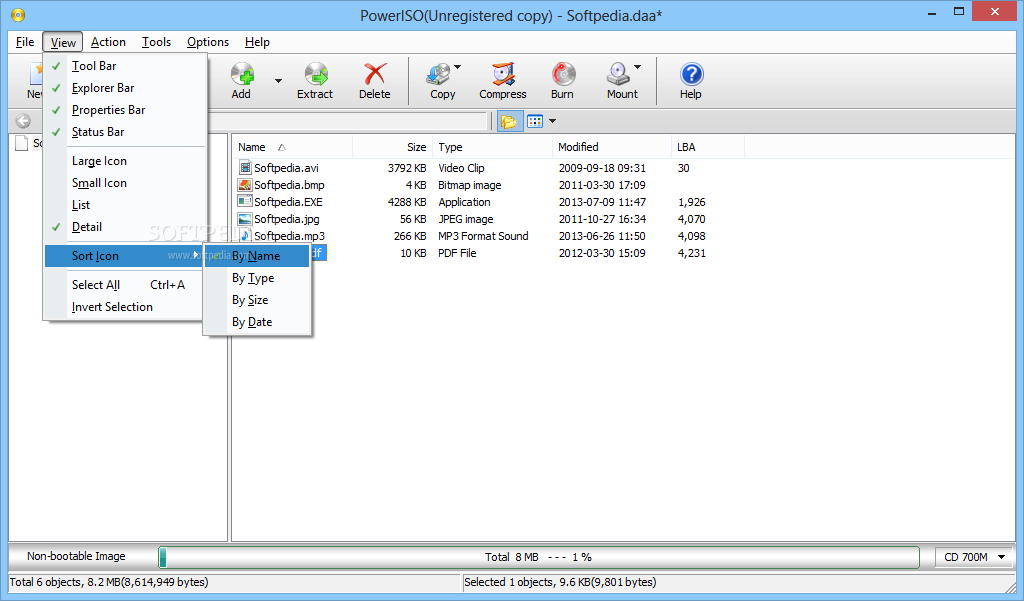
Task: Toggle the folder view icon
Action: 509,121
